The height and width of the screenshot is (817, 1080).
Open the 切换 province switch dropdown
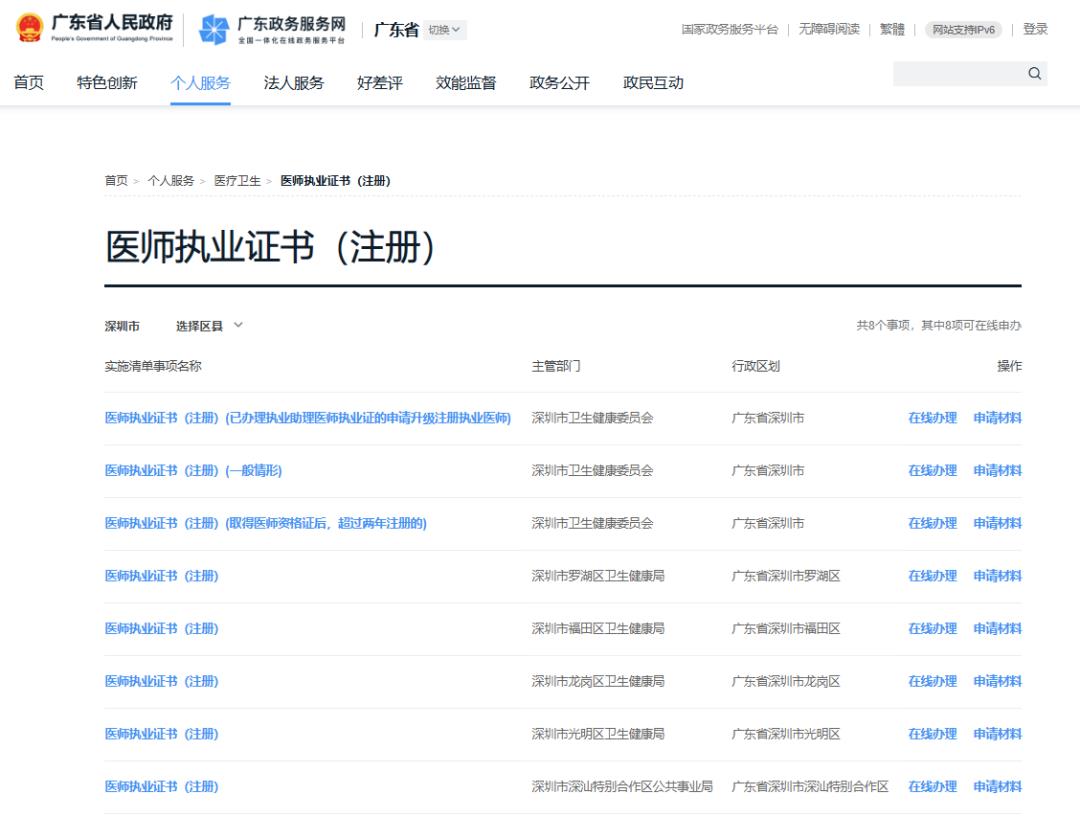pyautogui.click(x=444, y=30)
